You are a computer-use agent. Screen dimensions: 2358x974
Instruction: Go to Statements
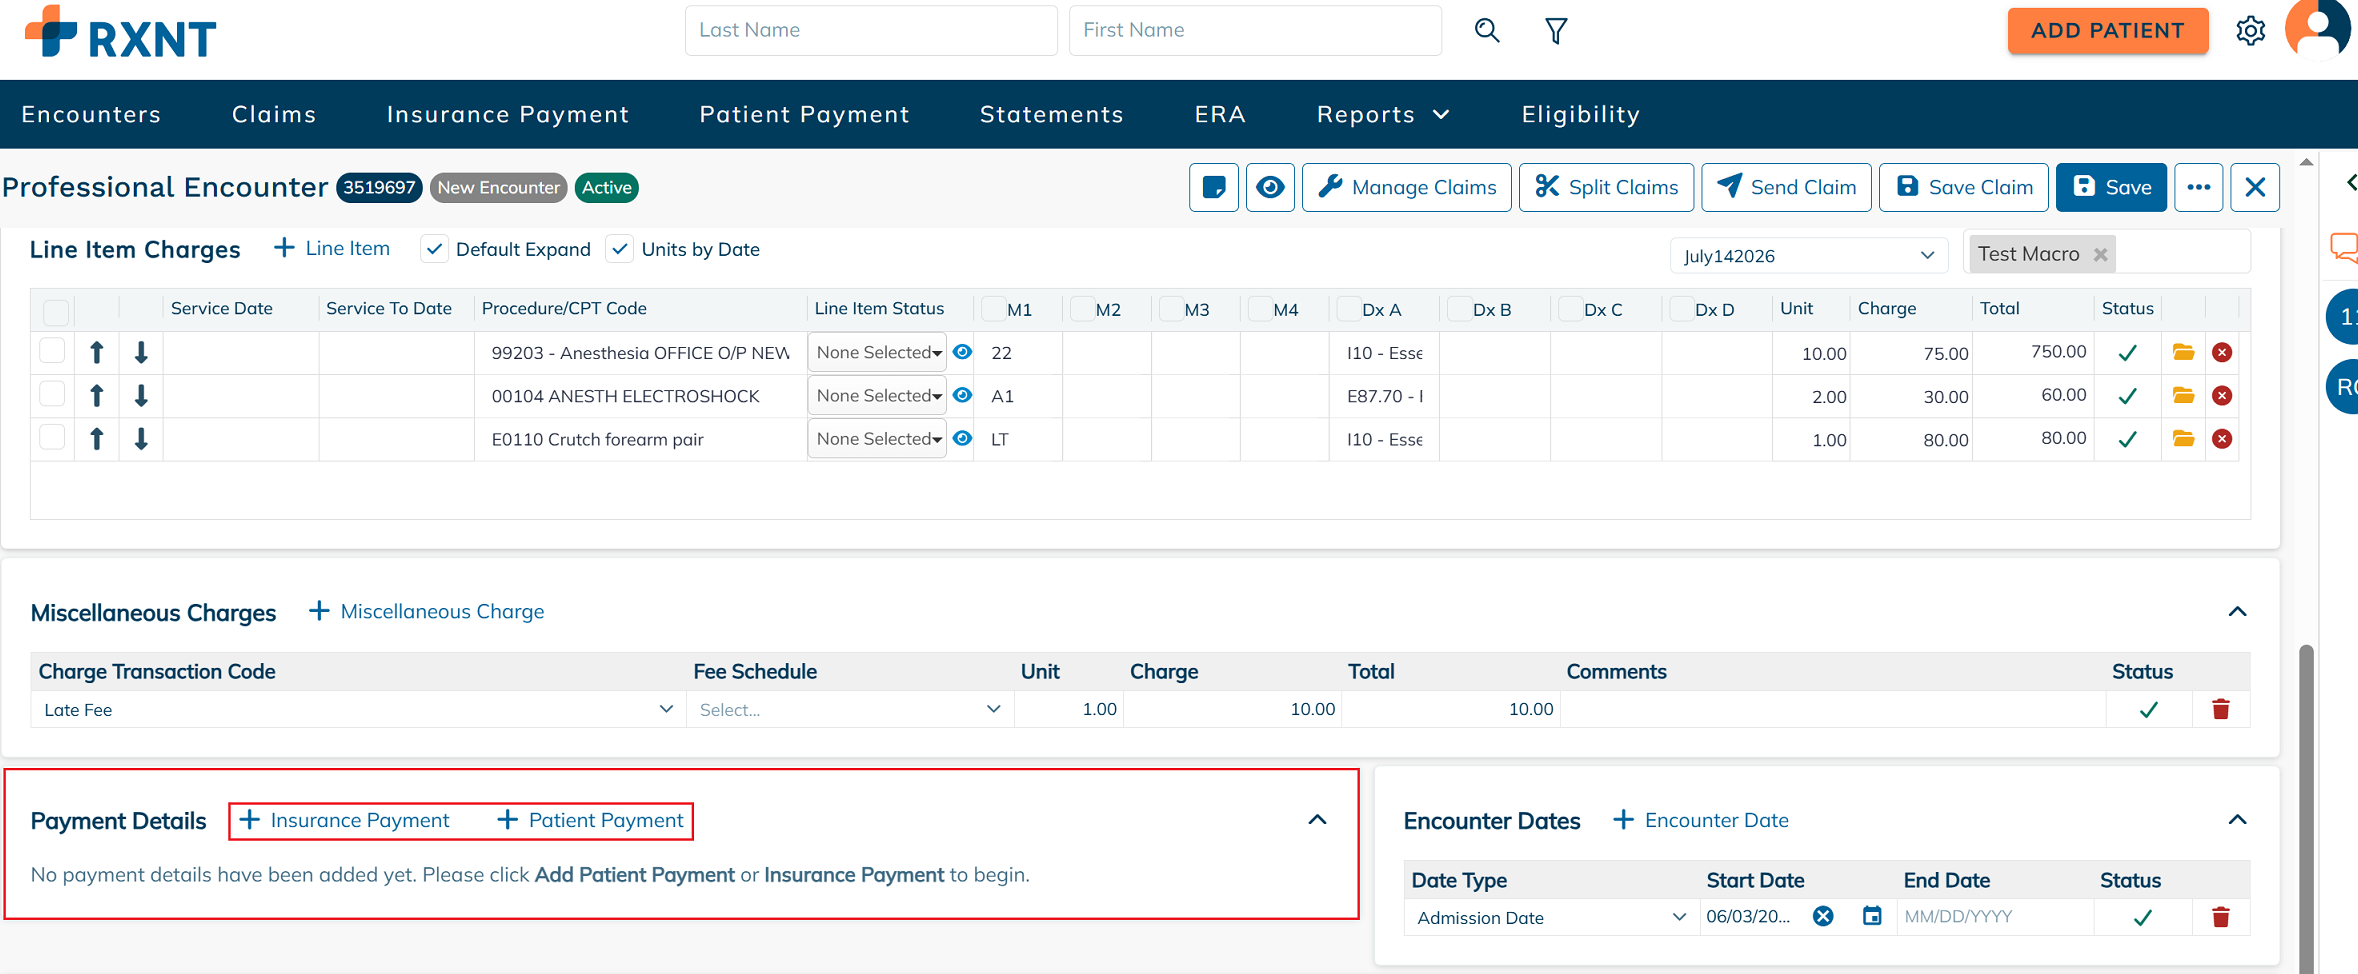[1051, 114]
